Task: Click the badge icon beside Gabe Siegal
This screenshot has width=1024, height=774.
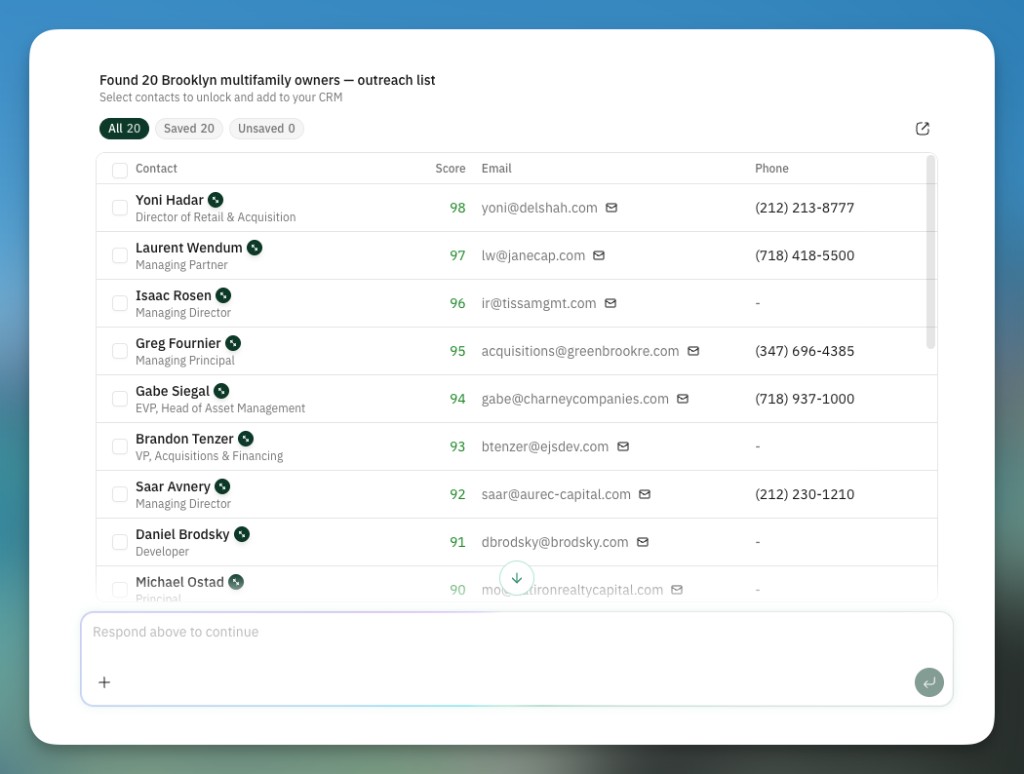Action: point(221,391)
